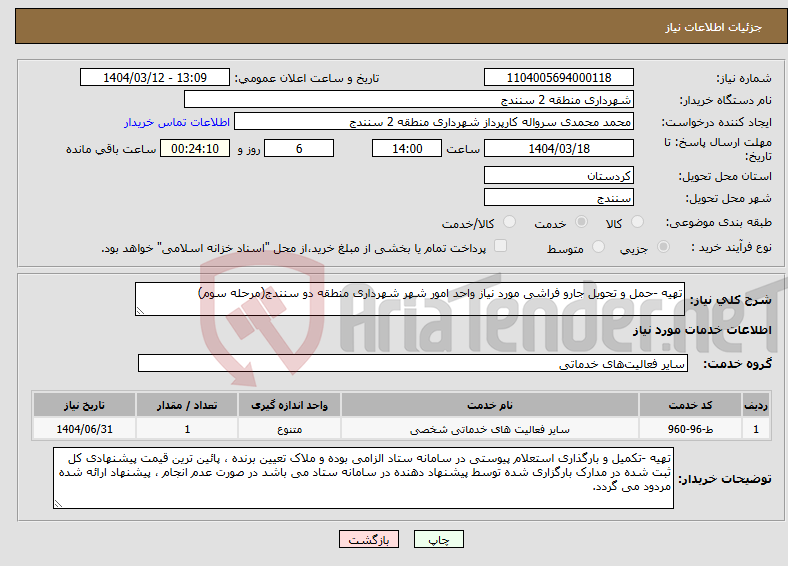Click the unit cell متنوع

(x=289, y=429)
